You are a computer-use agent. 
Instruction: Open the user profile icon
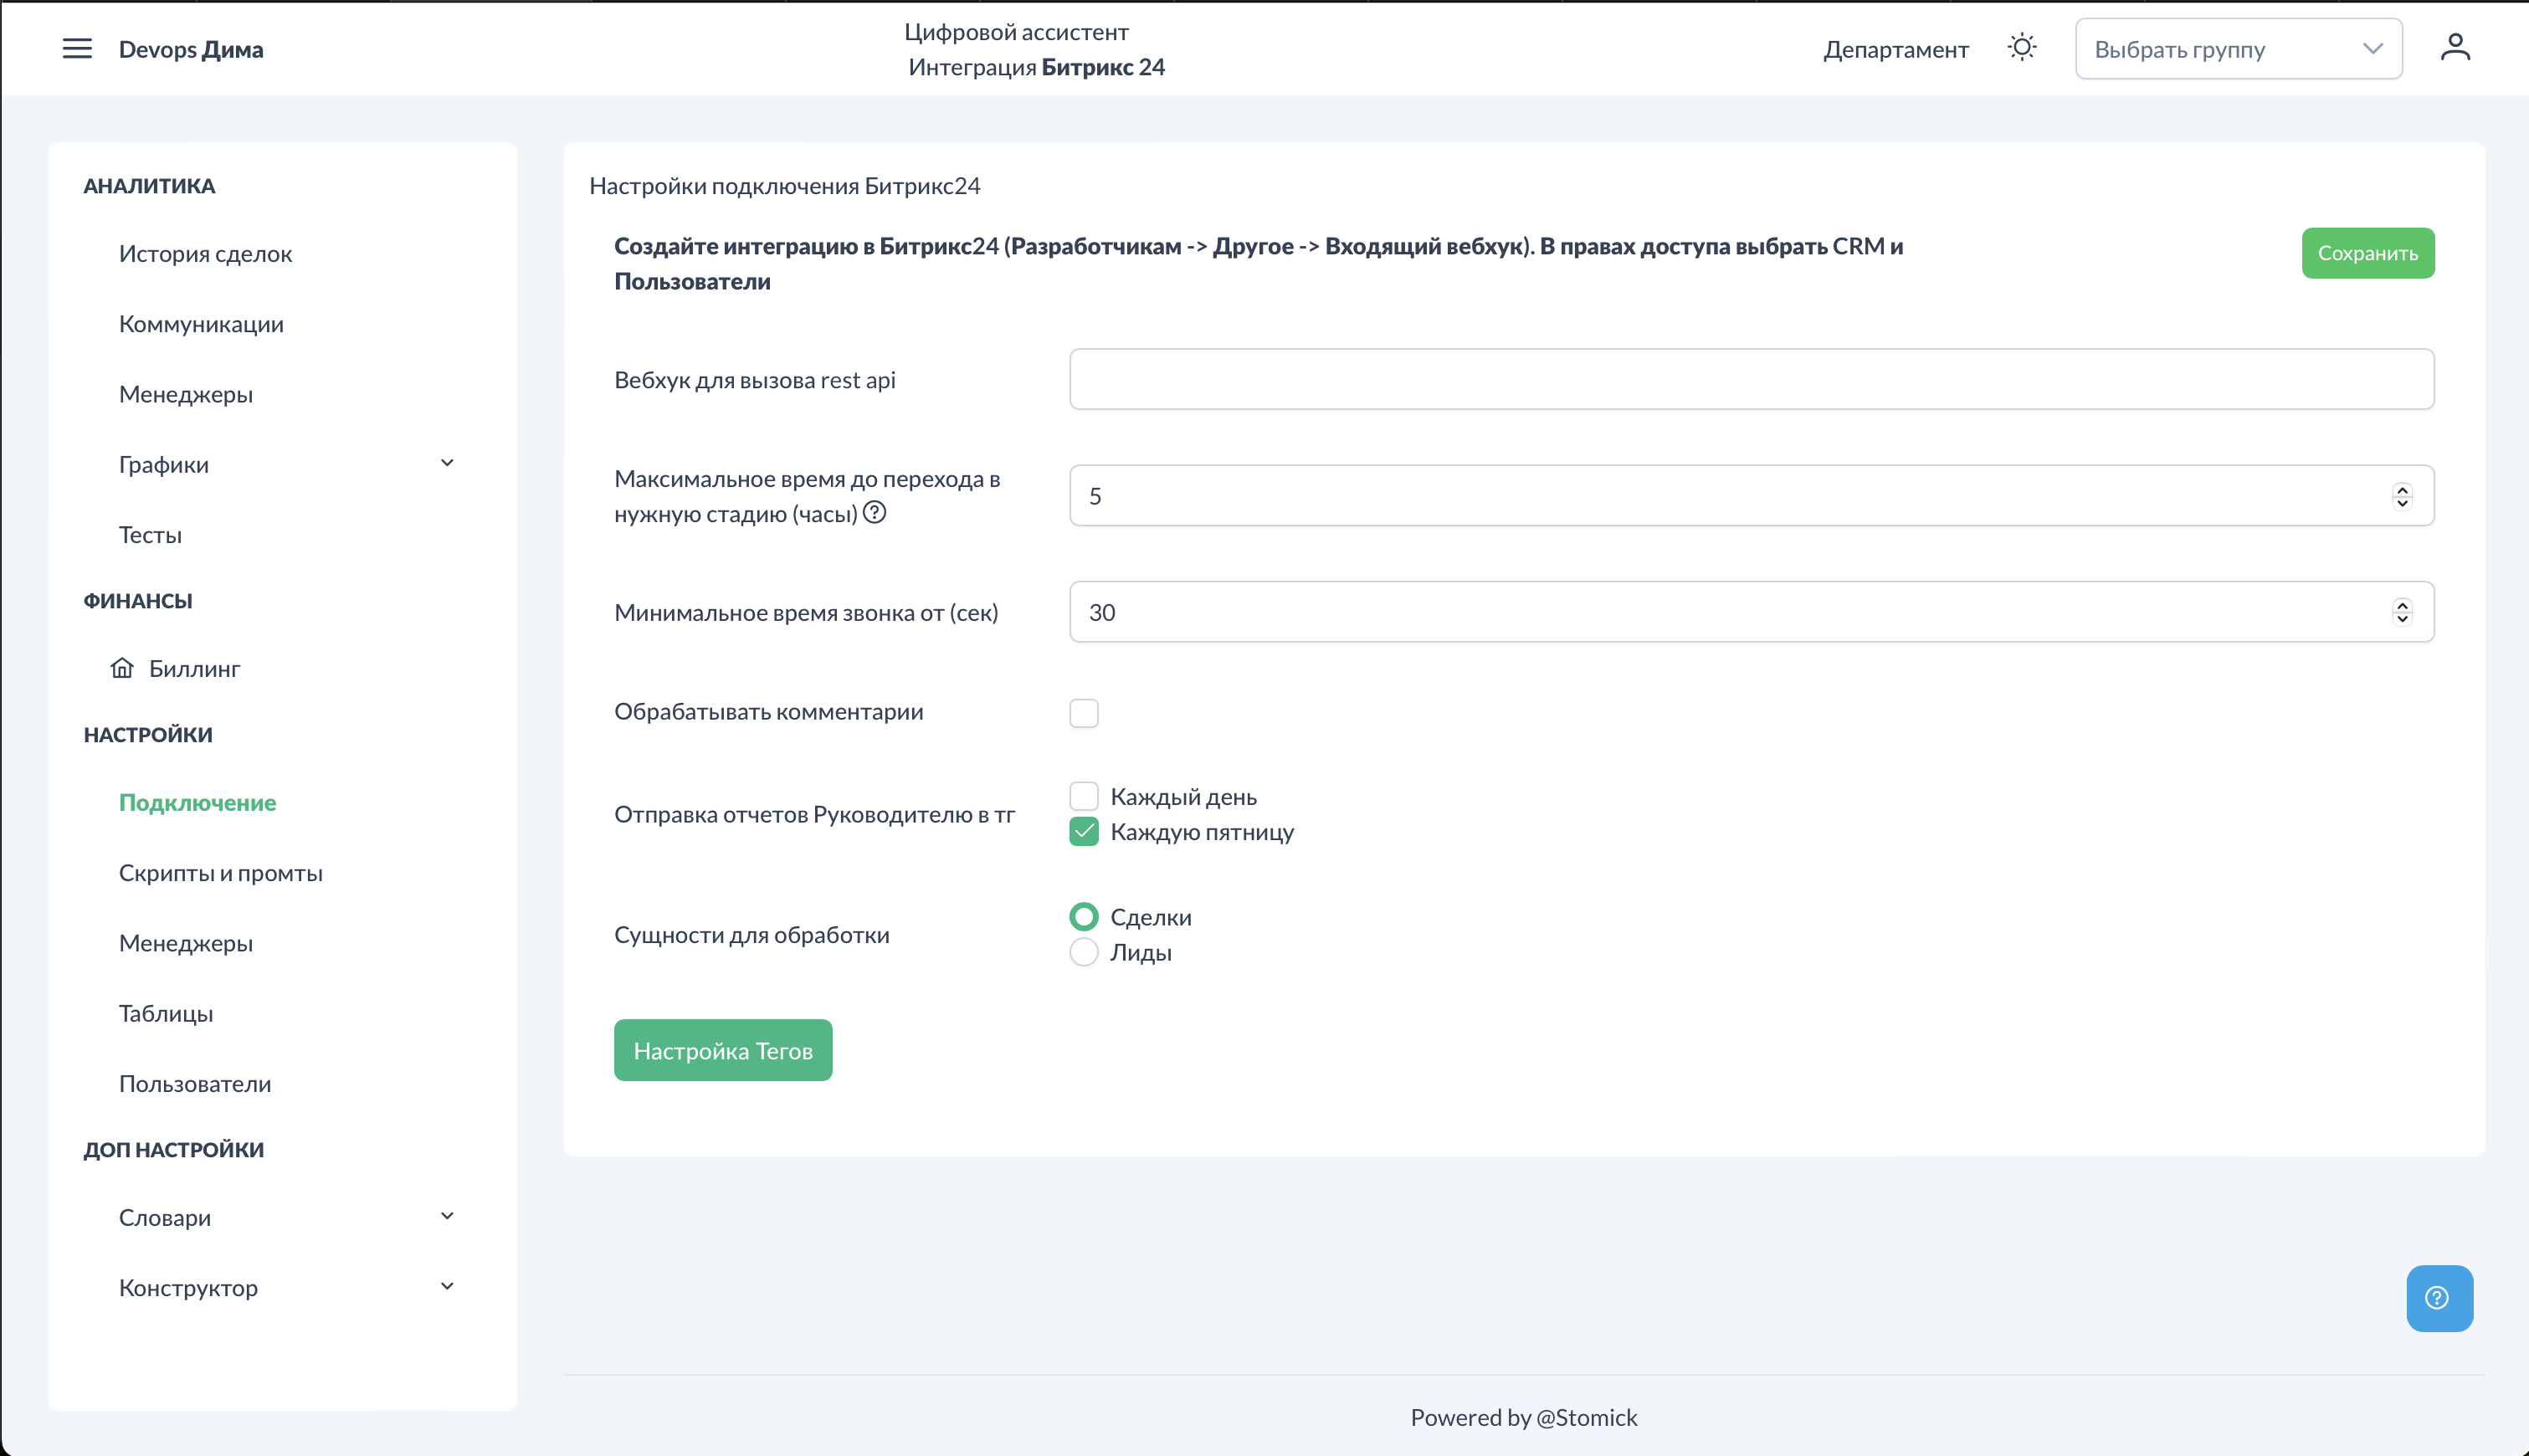2455,48
